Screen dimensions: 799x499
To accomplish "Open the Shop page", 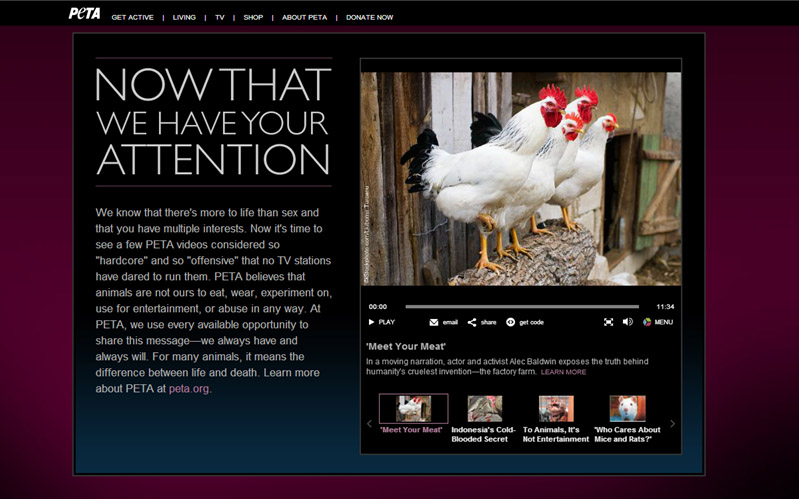I will click(253, 17).
